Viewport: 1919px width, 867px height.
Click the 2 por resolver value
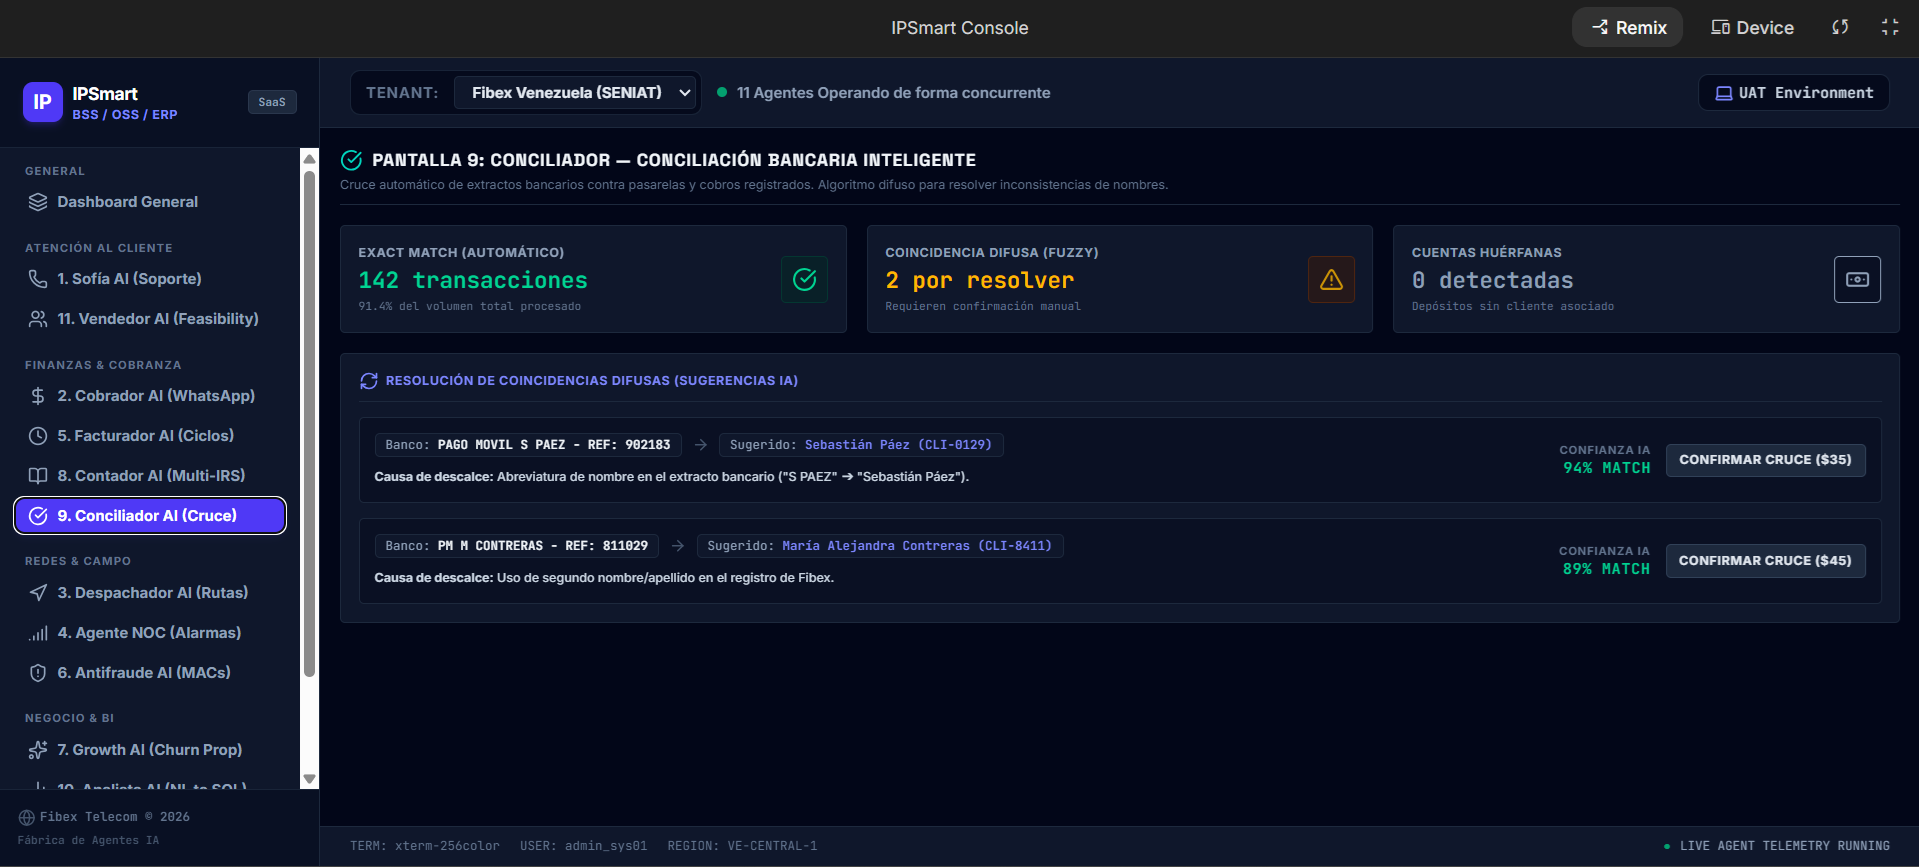(980, 281)
